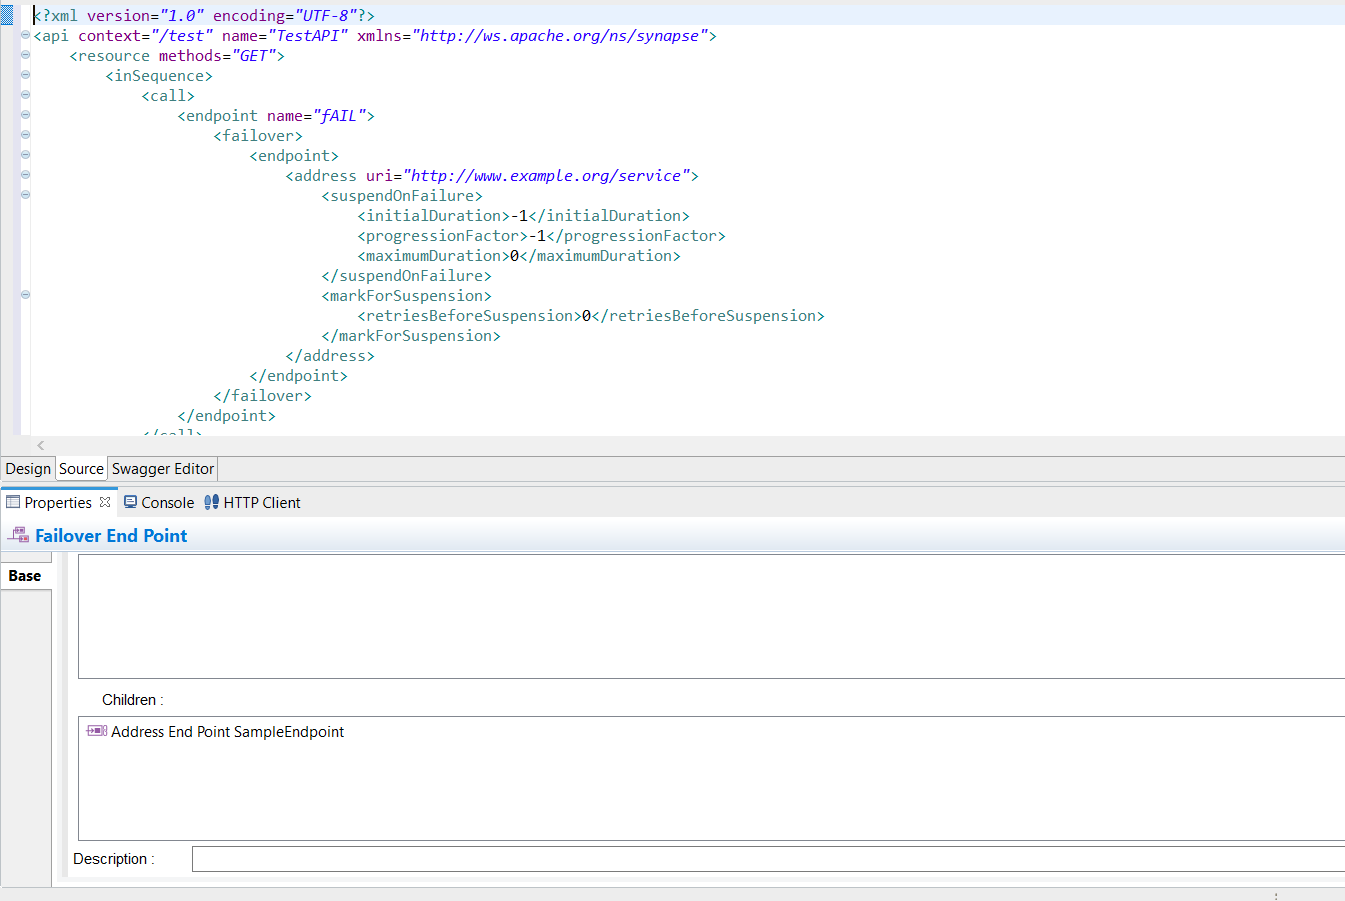1345x901 pixels.
Task: Collapse the inSequence element fold marker
Action: (24, 74)
